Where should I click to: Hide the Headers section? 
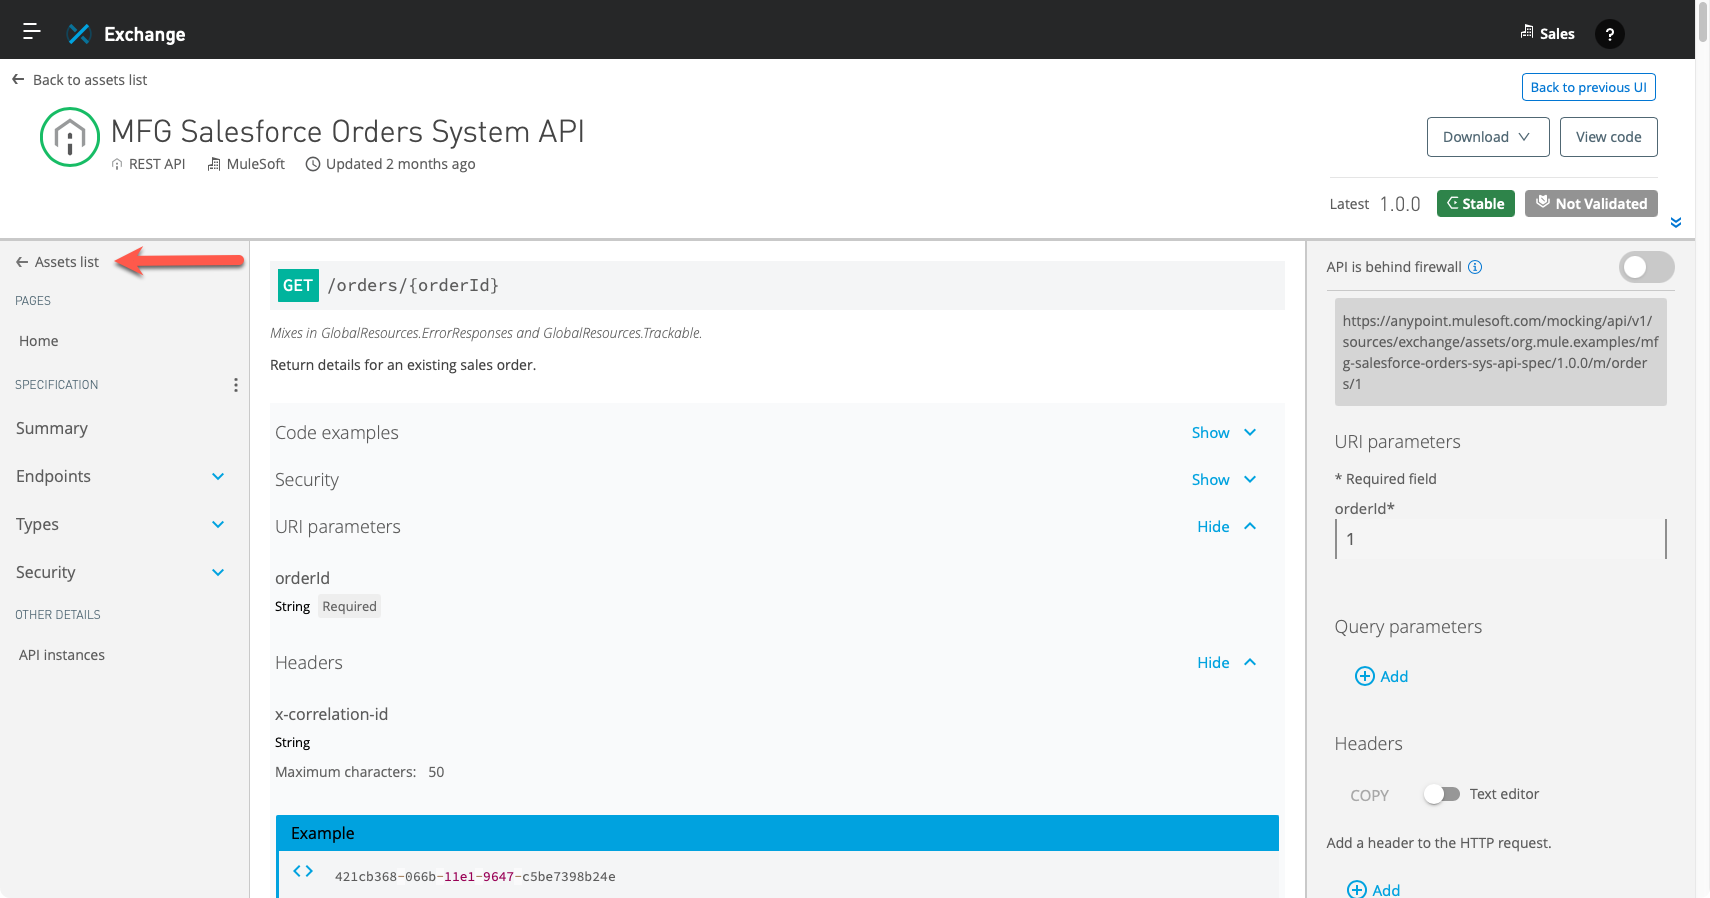click(x=1226, y=663)
